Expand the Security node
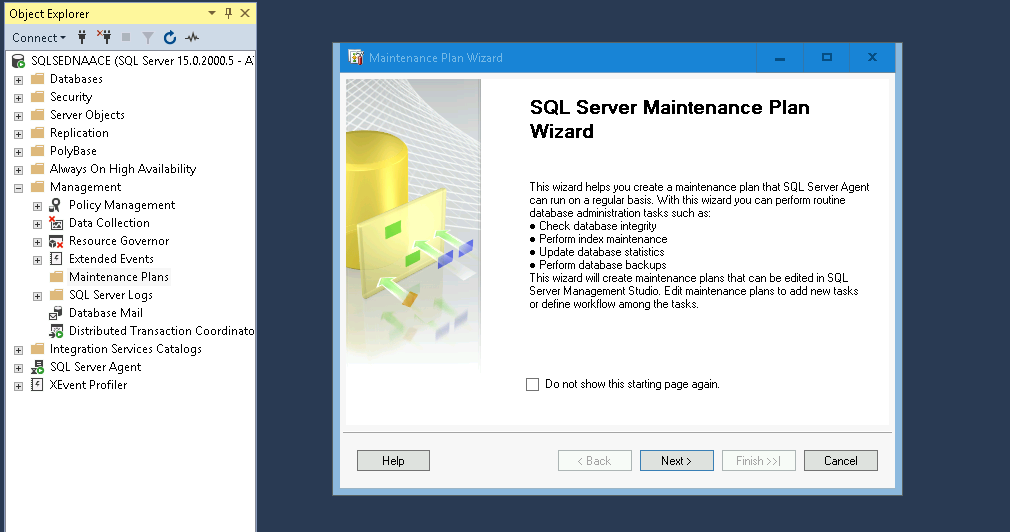The image size is (1010, 532). (18, 98)
